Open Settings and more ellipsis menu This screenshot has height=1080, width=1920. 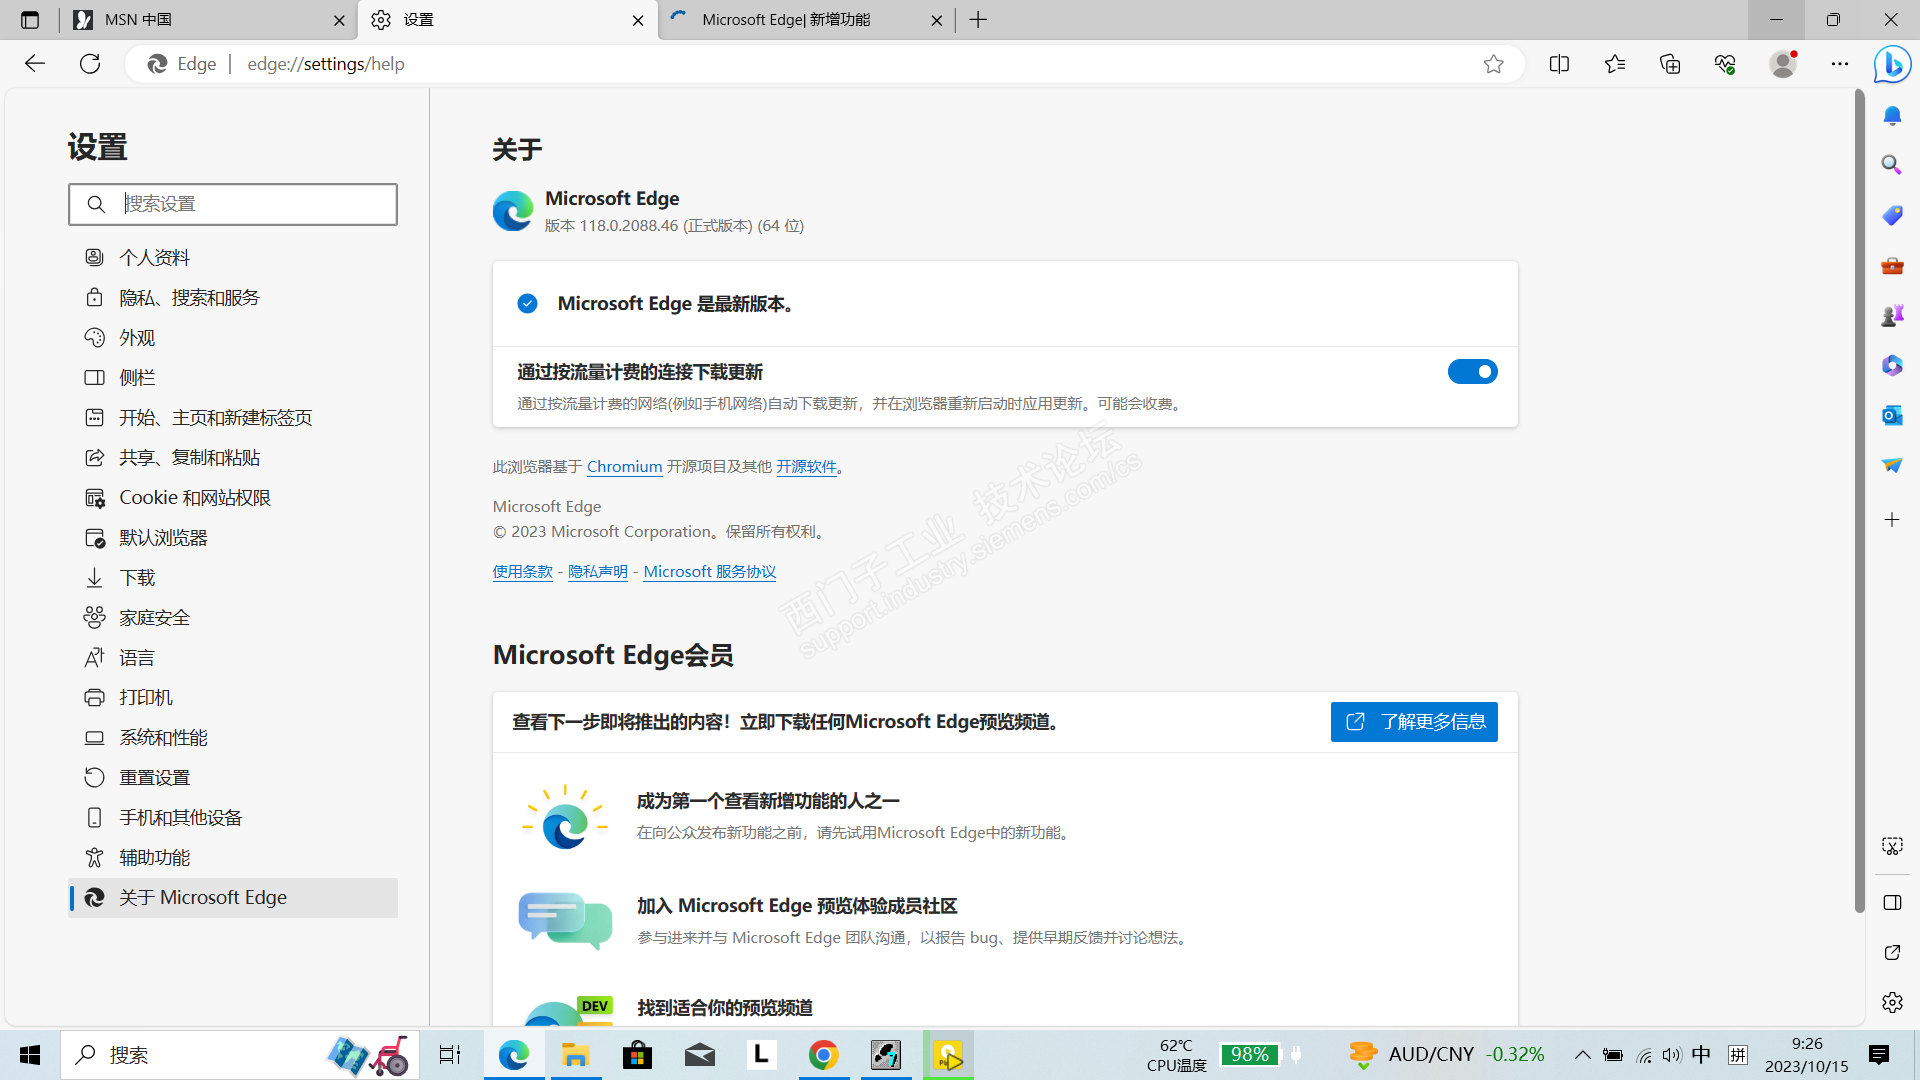point(1840,64)
